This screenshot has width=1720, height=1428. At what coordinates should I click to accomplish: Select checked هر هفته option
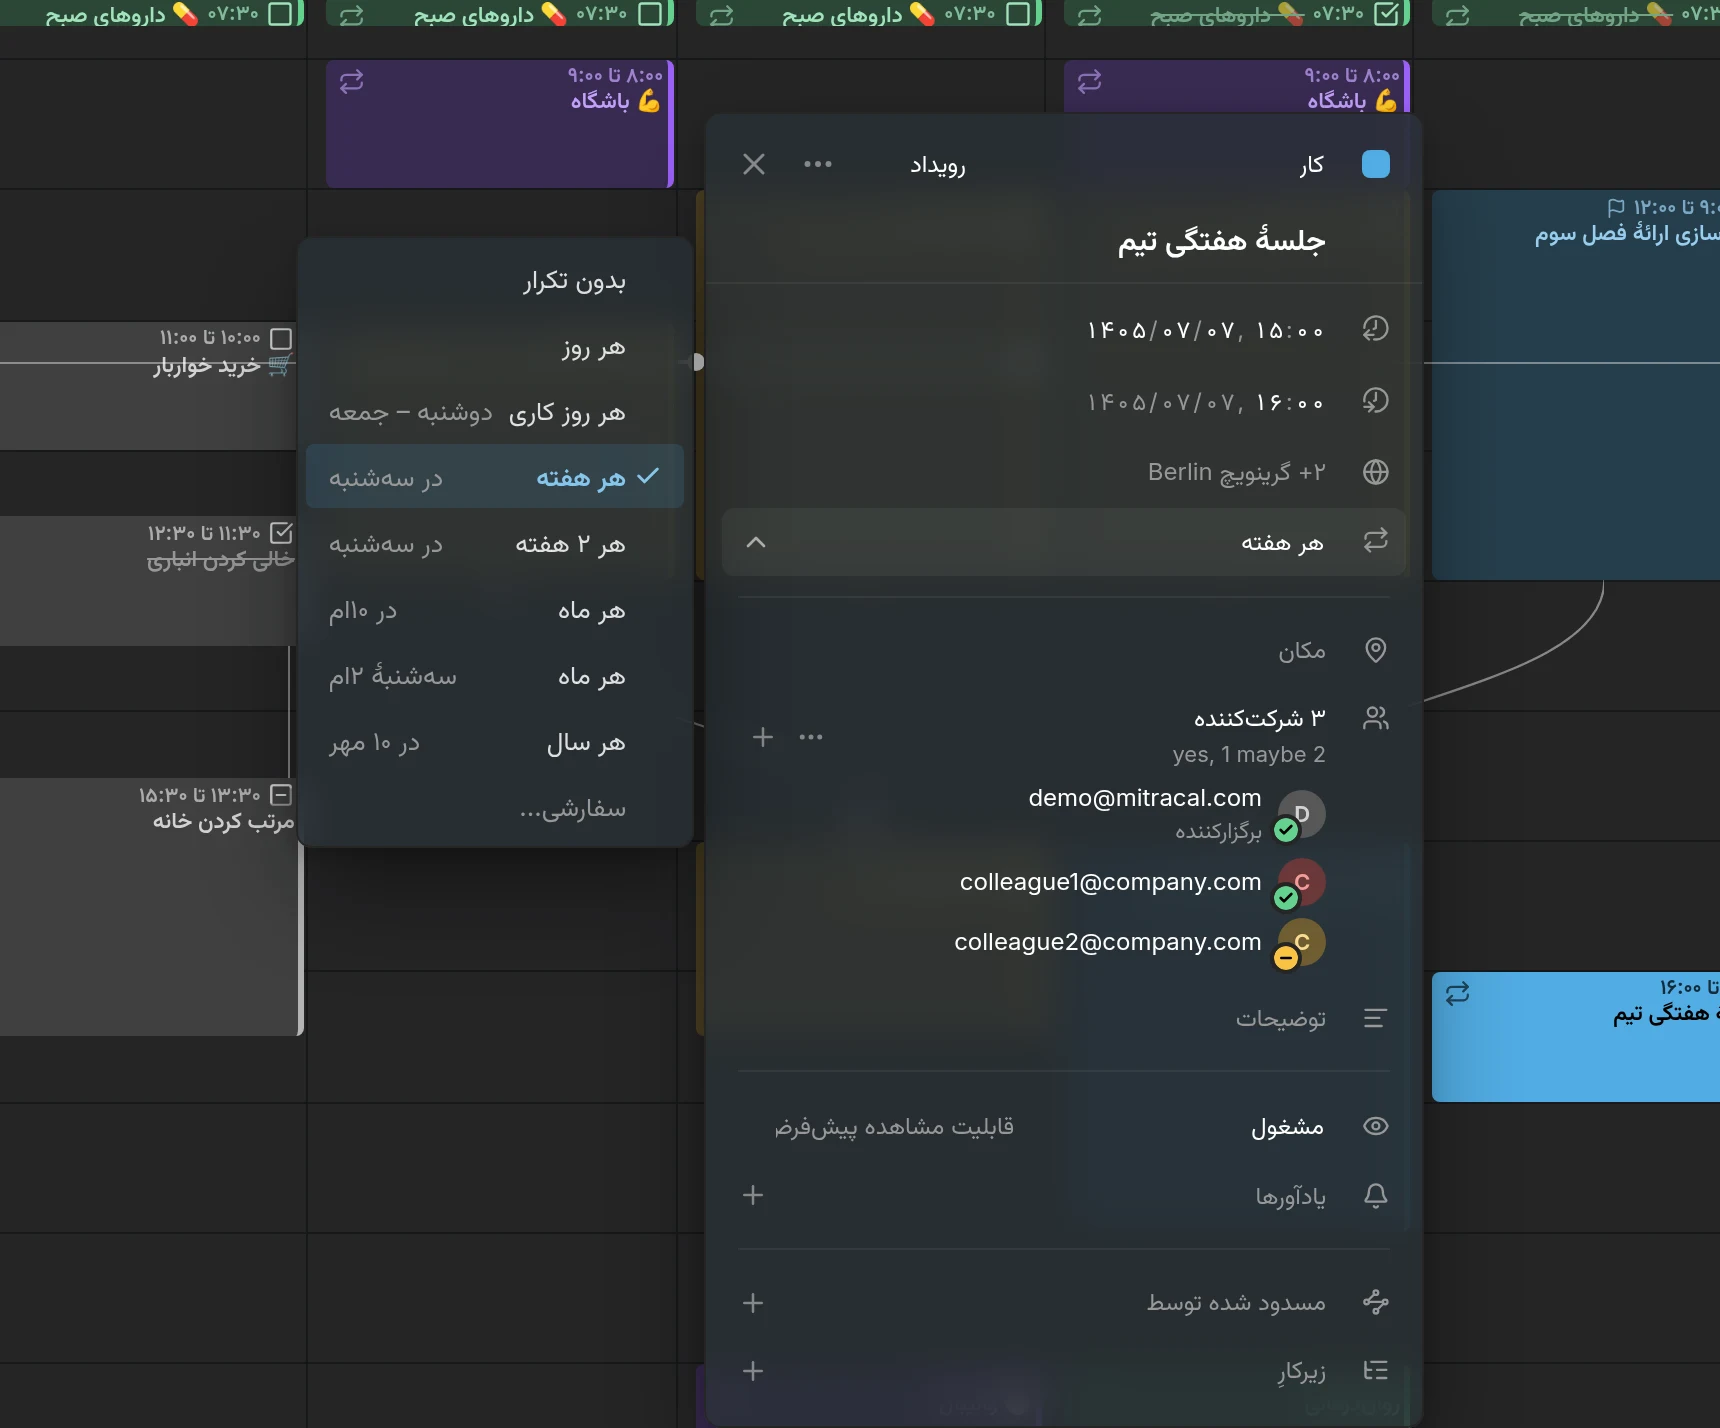(495, 477)
